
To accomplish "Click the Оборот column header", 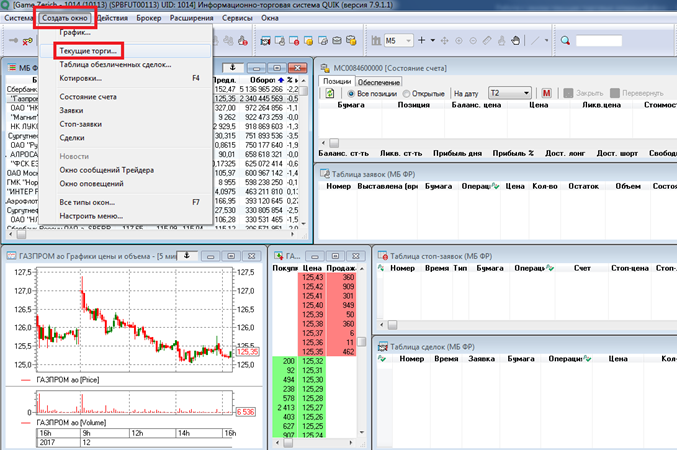I will click(262, 80).
